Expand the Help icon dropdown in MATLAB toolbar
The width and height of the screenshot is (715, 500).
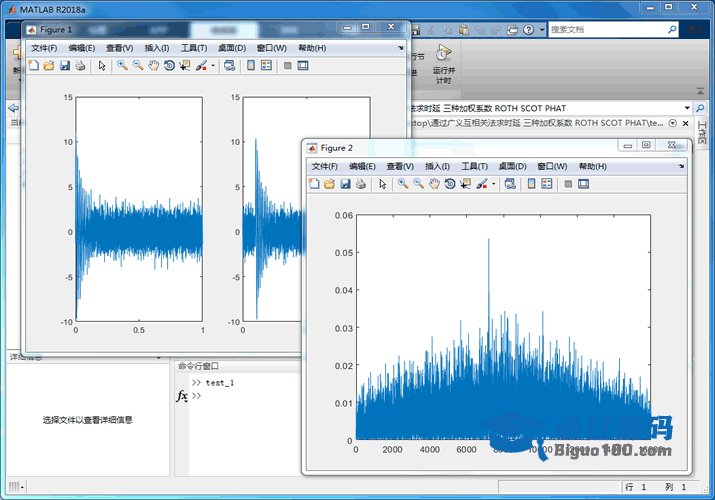541,30
